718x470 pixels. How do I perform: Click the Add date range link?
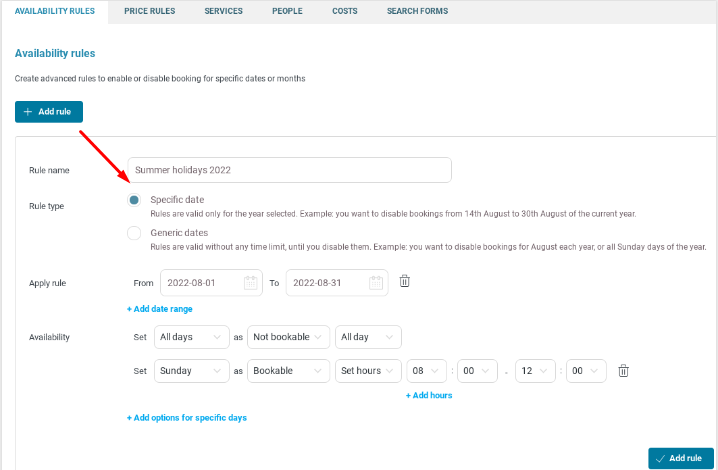tap(159, 309)
